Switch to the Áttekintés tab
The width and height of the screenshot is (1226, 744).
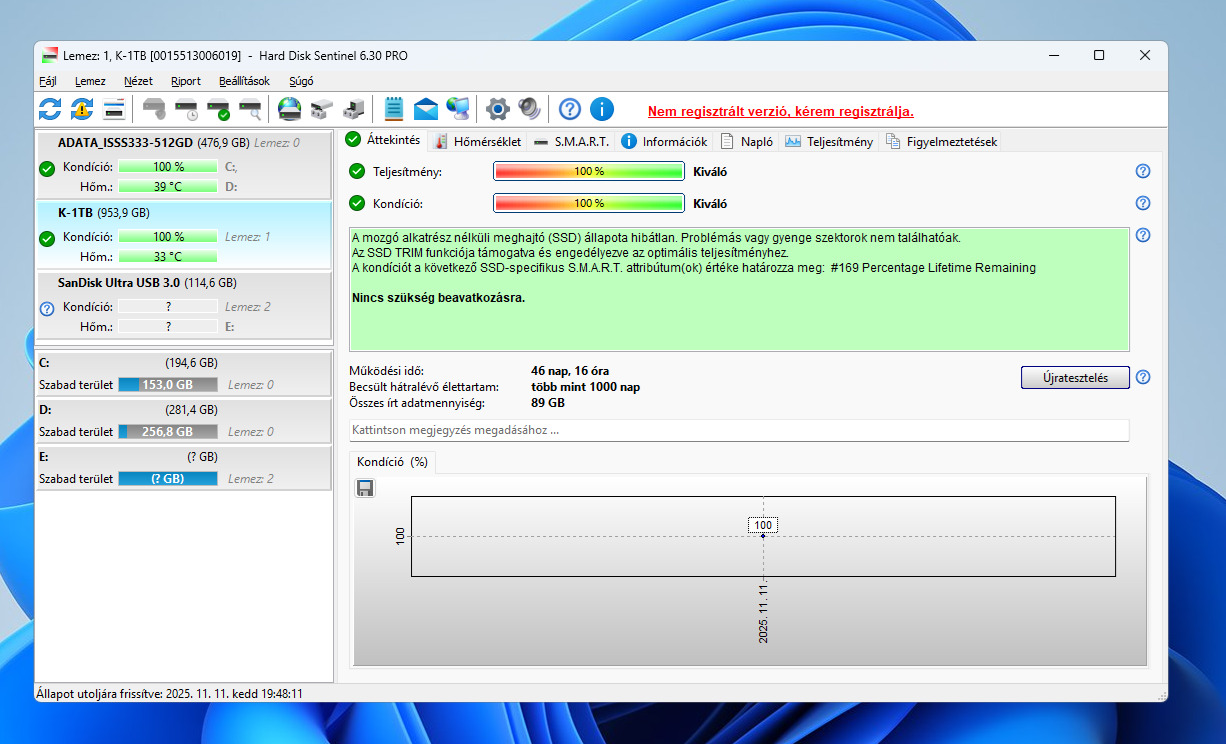point(383,140)
